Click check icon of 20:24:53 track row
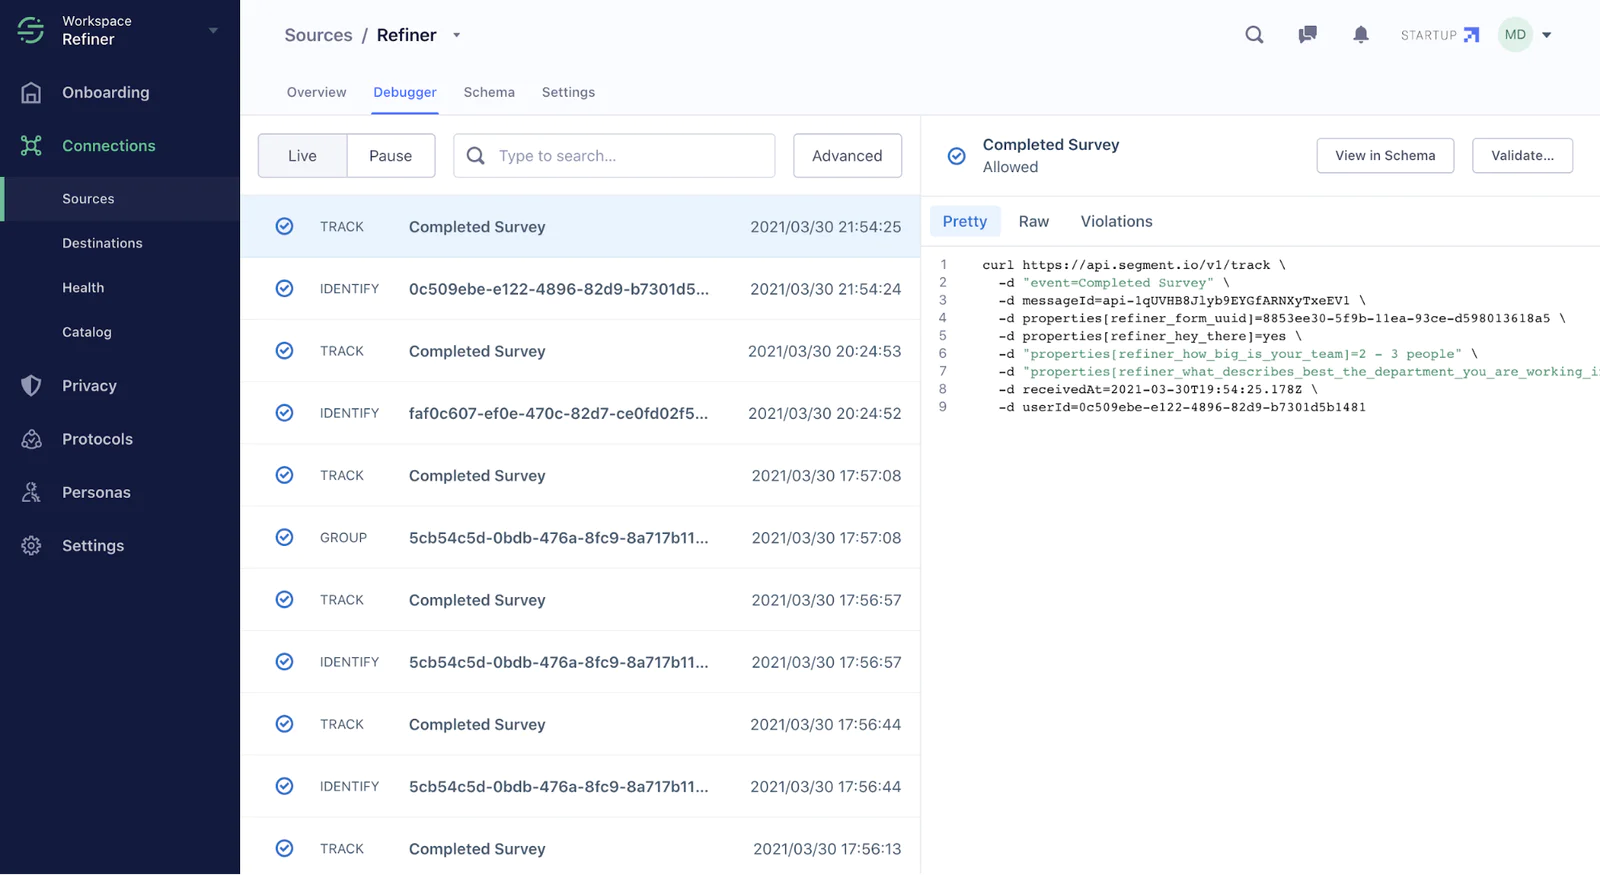Image resolution: width=1600 pixels, height=875 pixels. coord(284,351)
